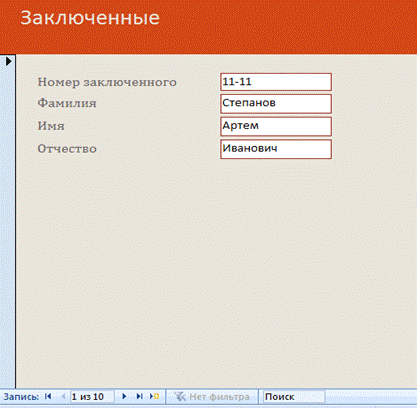Click the 'Запись:' navigation label
417x408 pixels.
[x=21, y=397]
